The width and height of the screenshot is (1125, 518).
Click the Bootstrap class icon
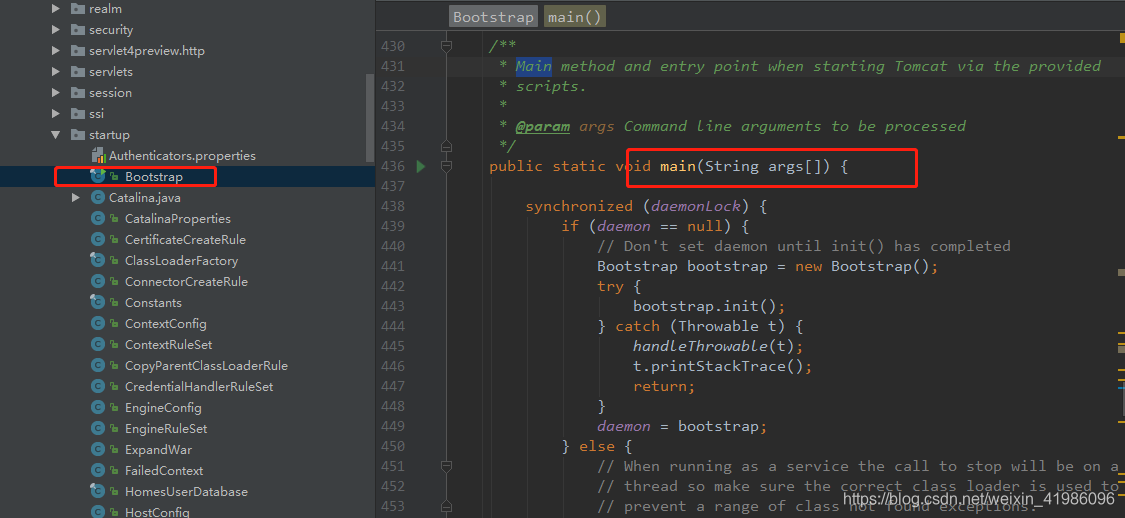click(98, 176)
